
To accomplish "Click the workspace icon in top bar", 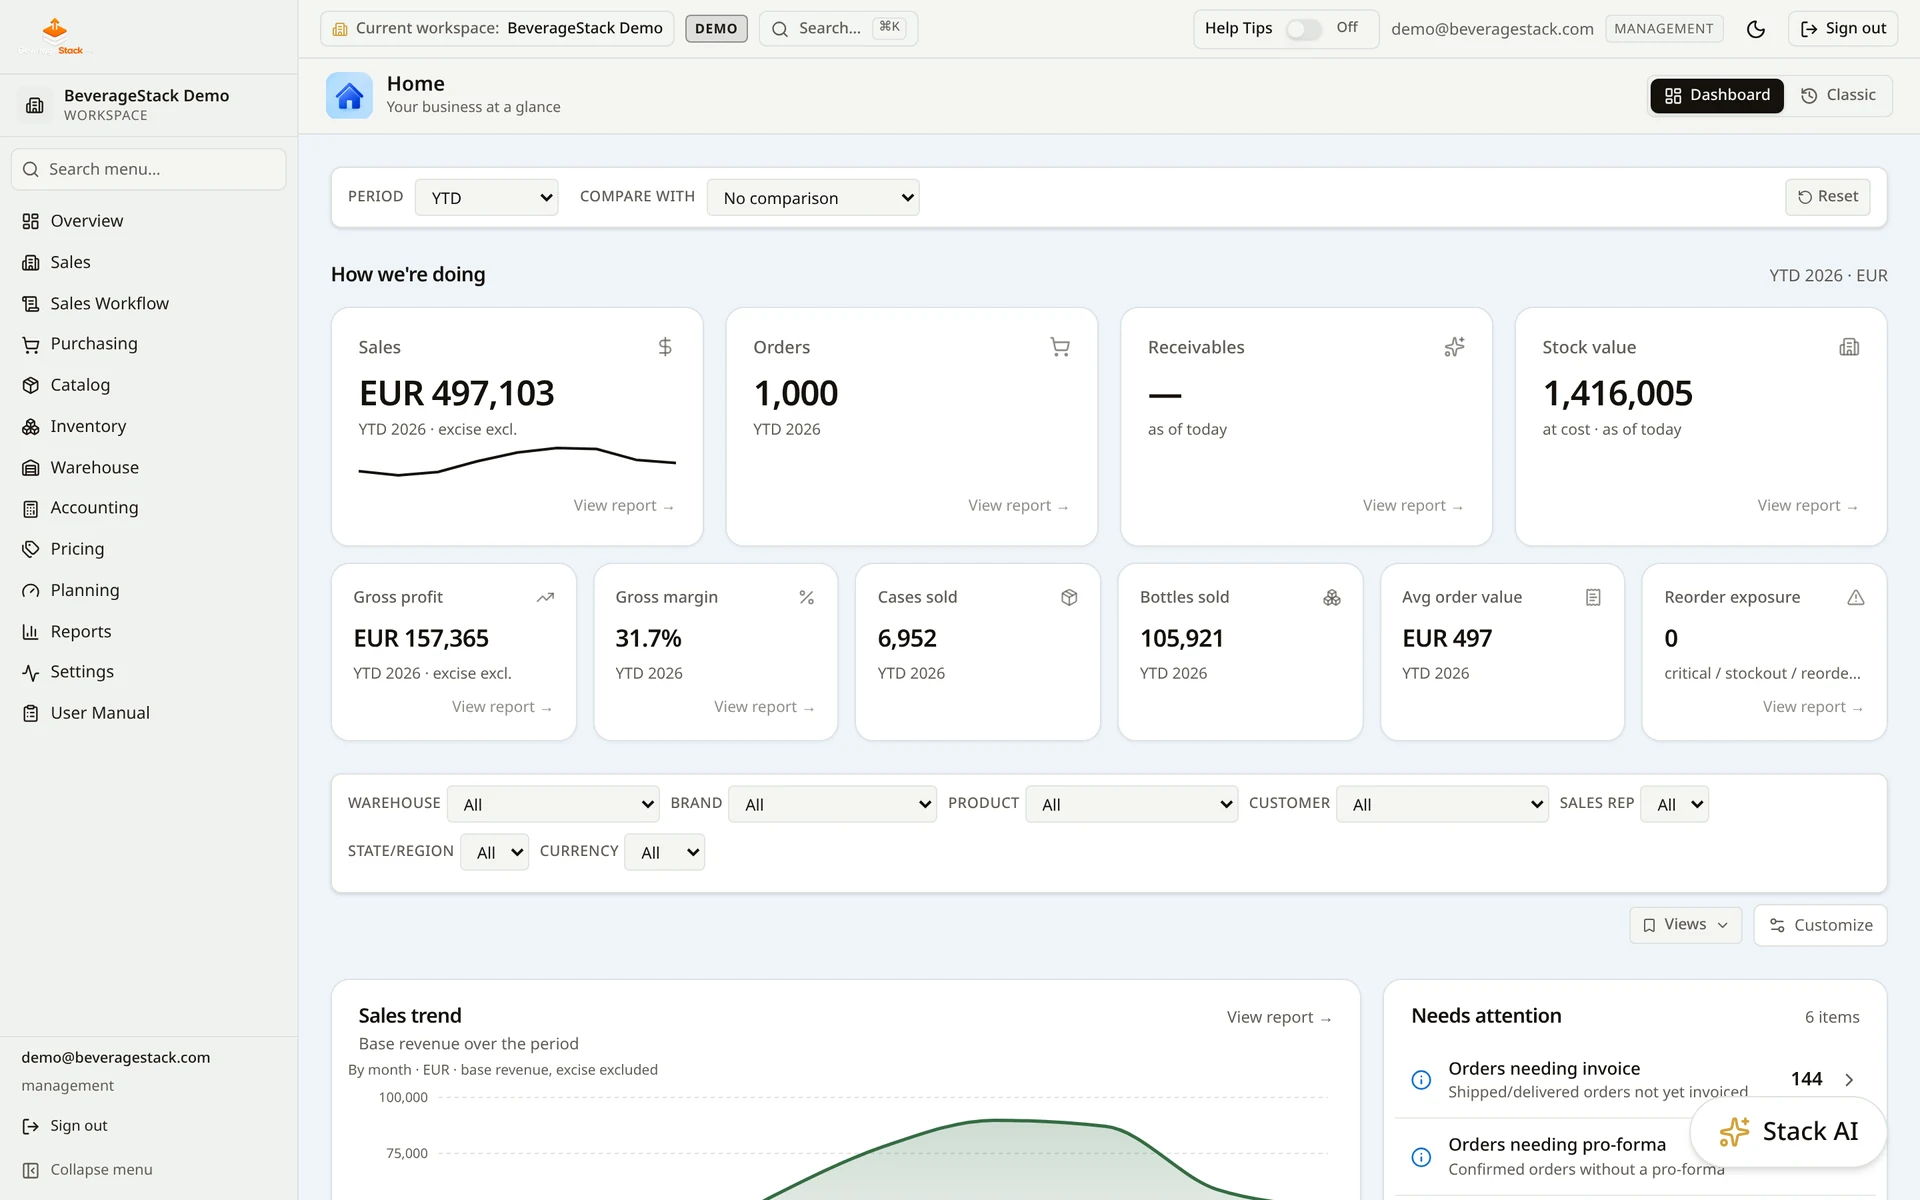I will point(340,29).
